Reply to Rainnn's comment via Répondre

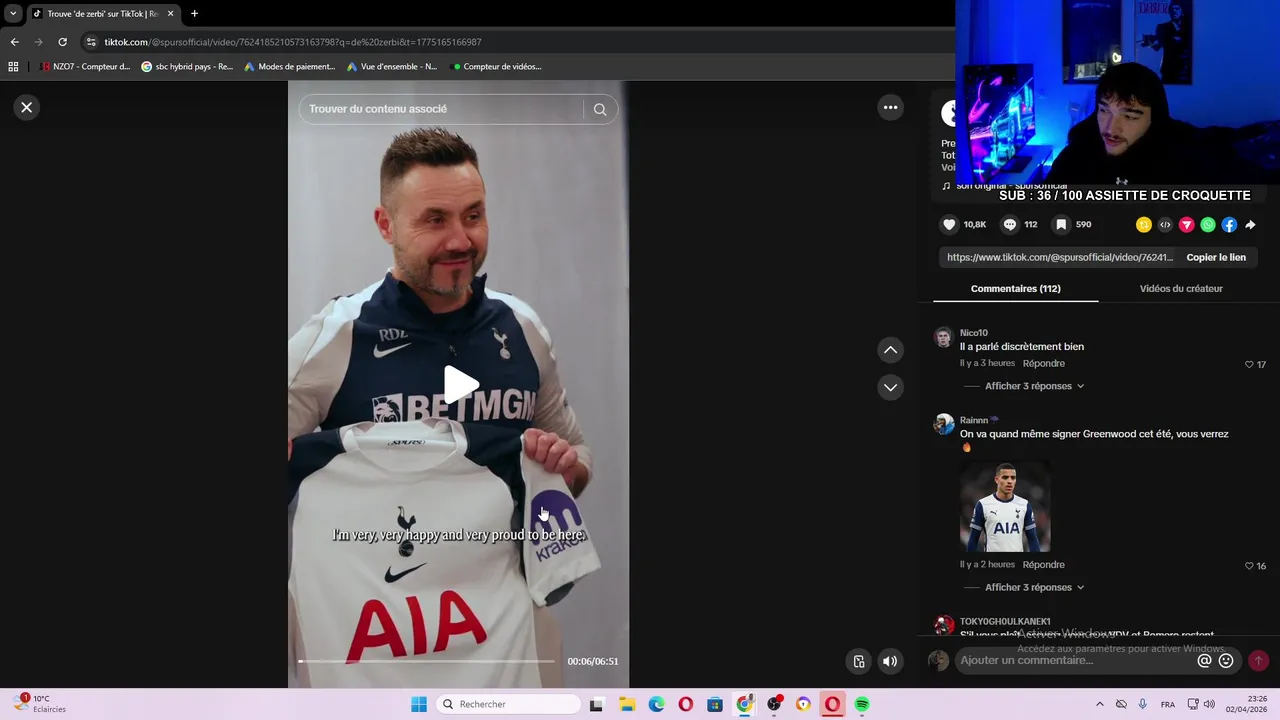(x=1043, y=564)
